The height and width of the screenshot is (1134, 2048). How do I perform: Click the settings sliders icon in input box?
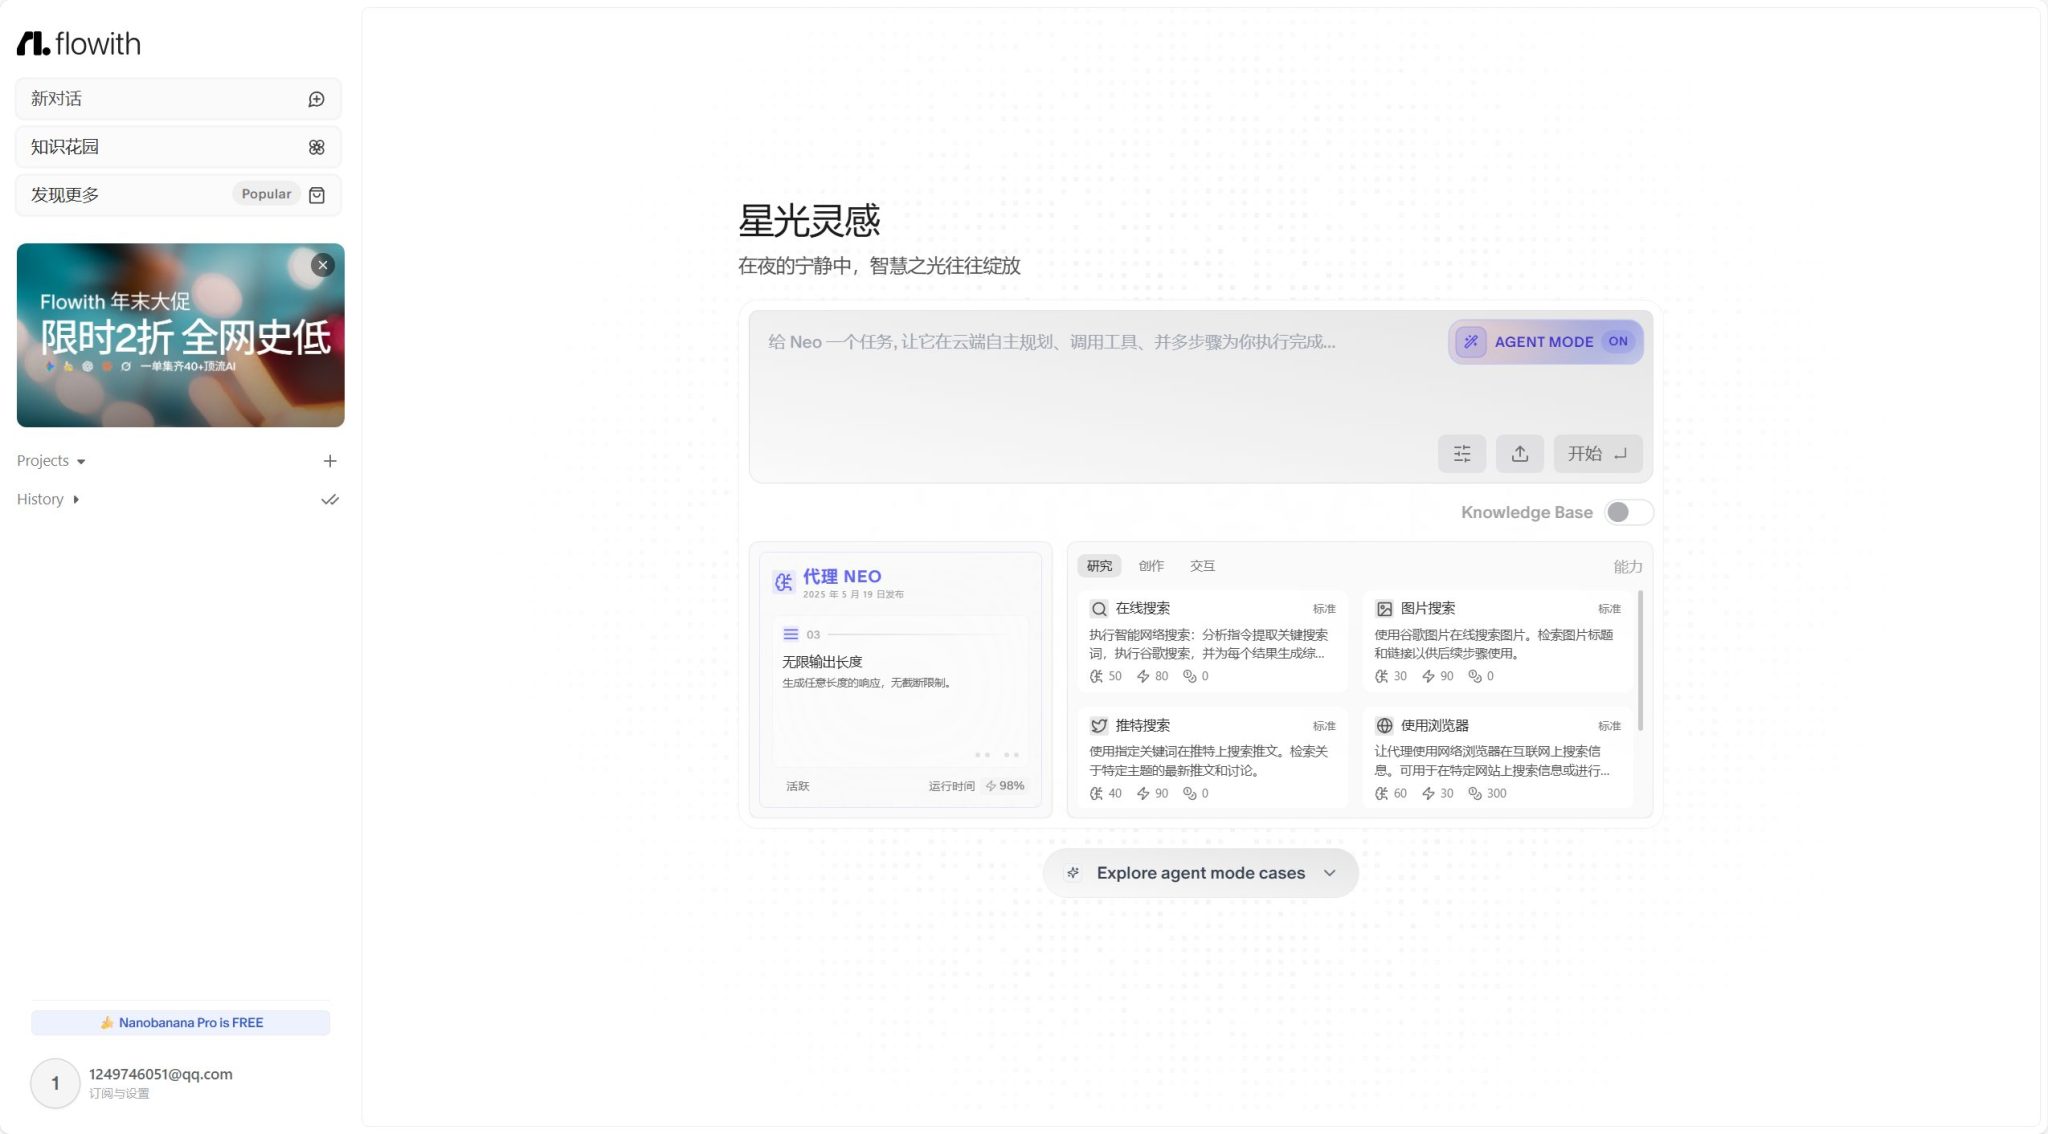click(1461, 454)
